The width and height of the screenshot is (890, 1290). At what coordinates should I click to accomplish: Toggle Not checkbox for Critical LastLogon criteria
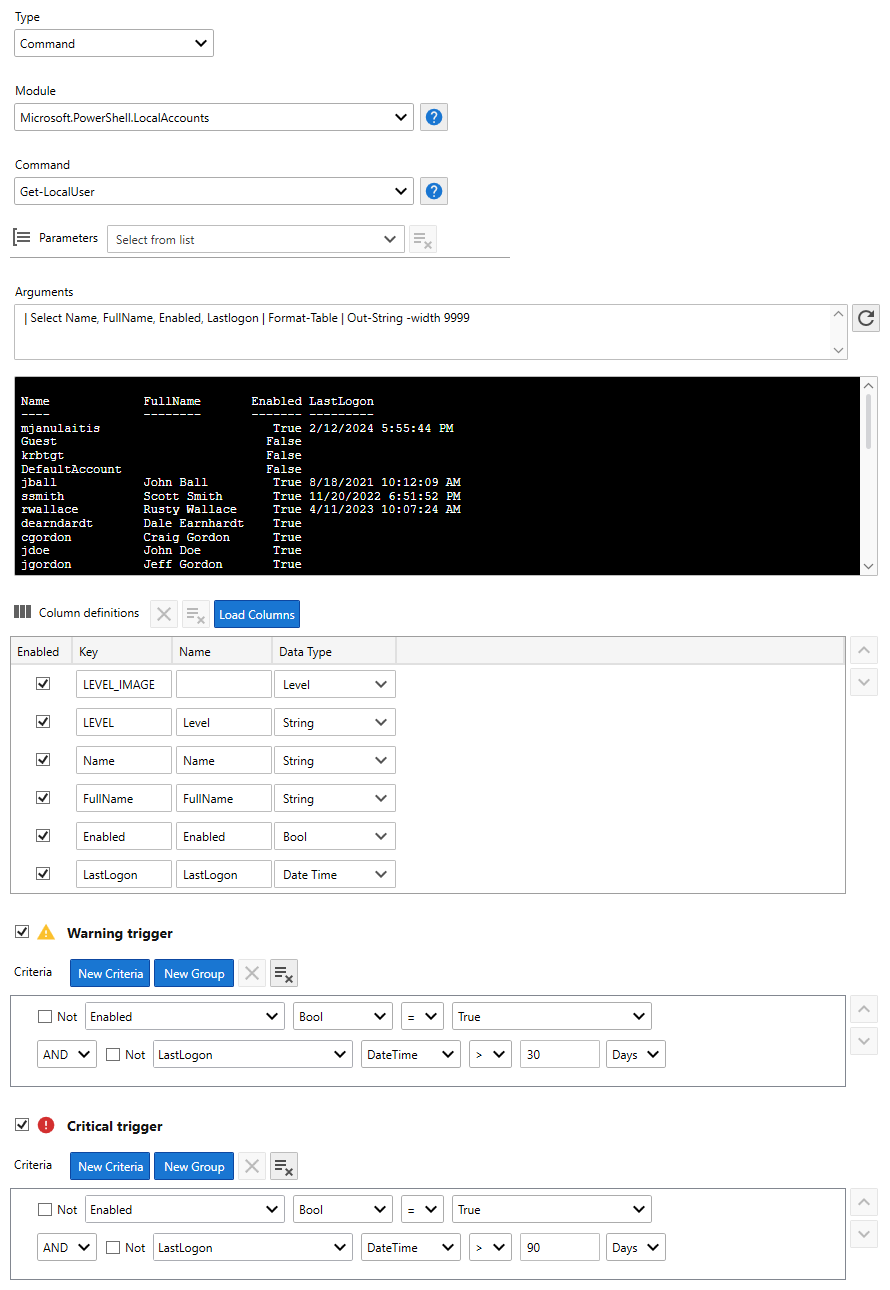pos(113,1247)
